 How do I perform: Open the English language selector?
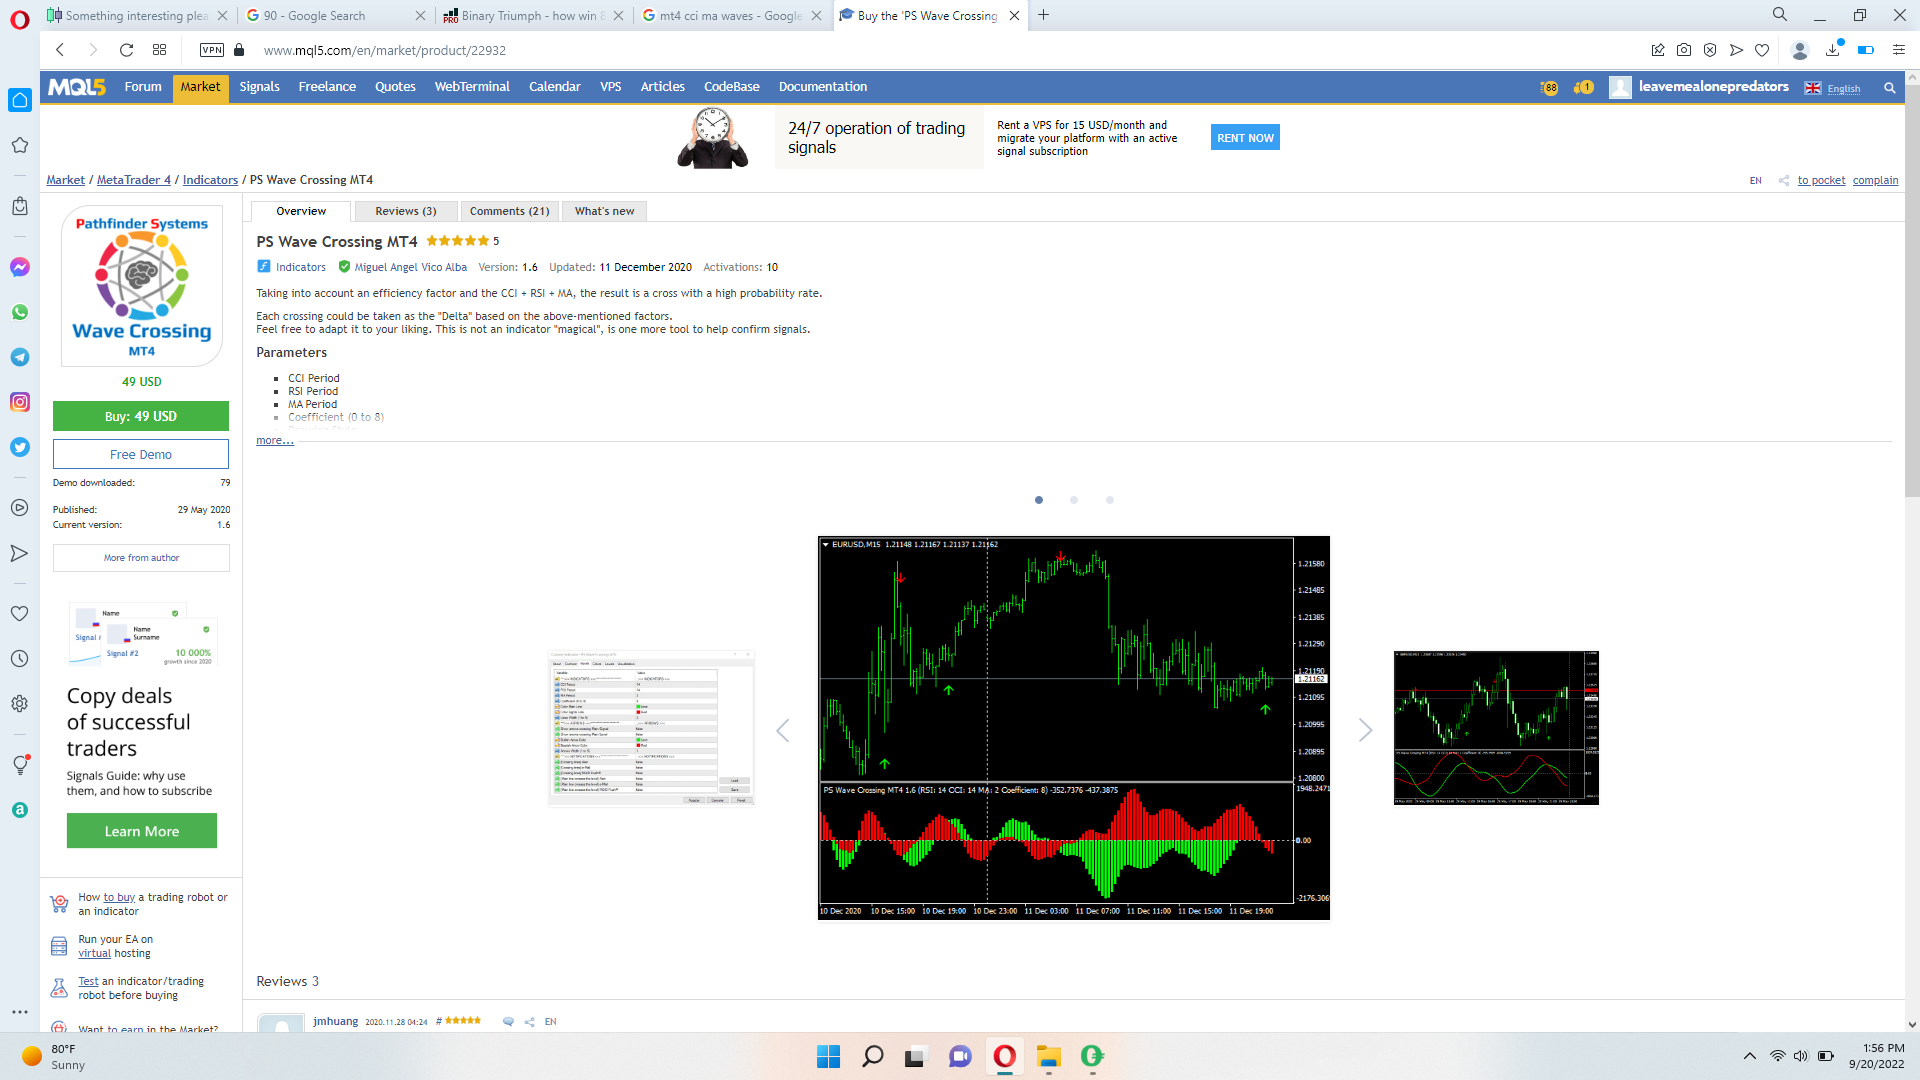tap(1843, 88)
